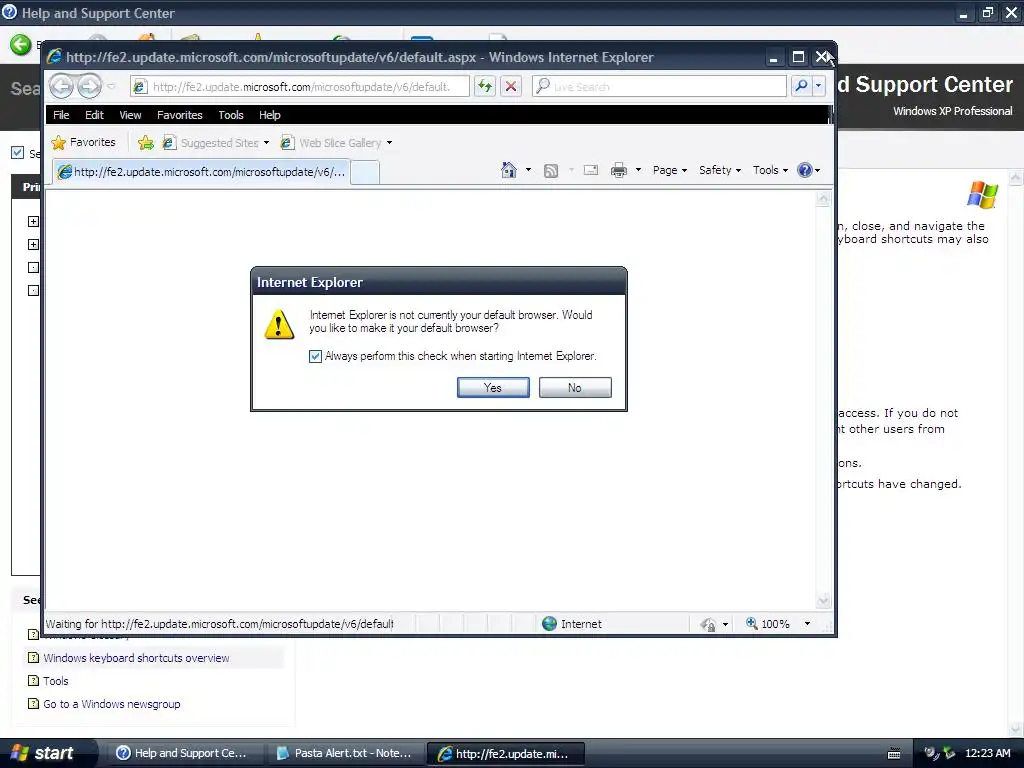Click the Print icon in command bar

[618, 170]
